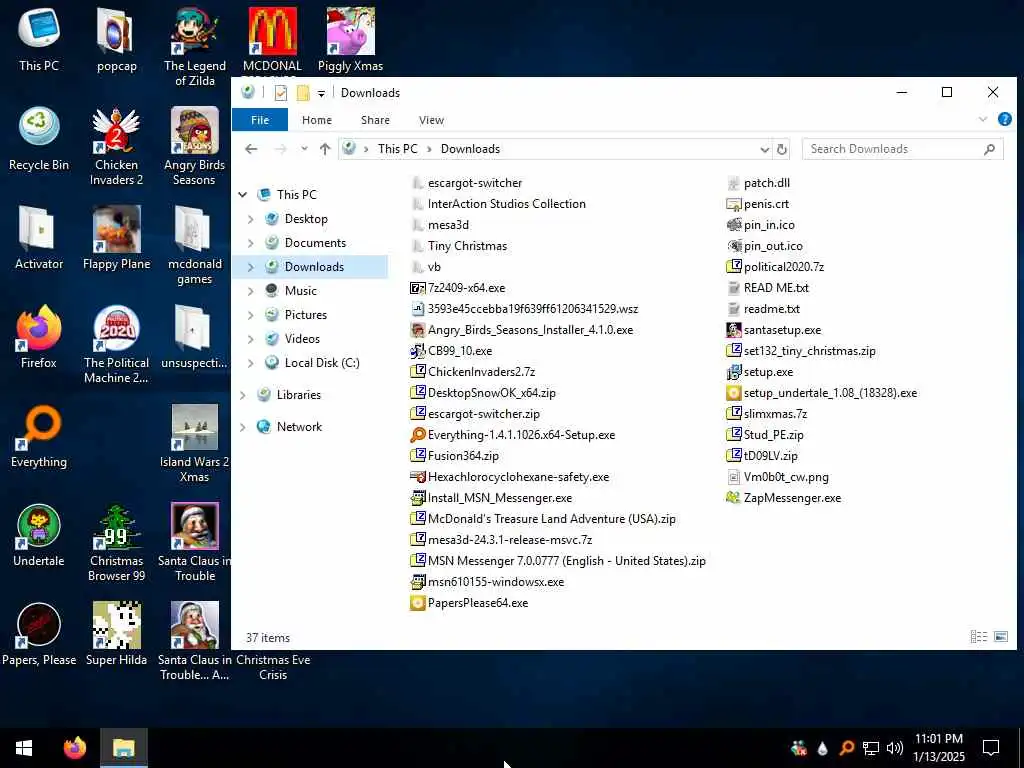Screen dimensions: 1024x768
Task: Click File Explorer taskbar button
Action: pos(123,748)
